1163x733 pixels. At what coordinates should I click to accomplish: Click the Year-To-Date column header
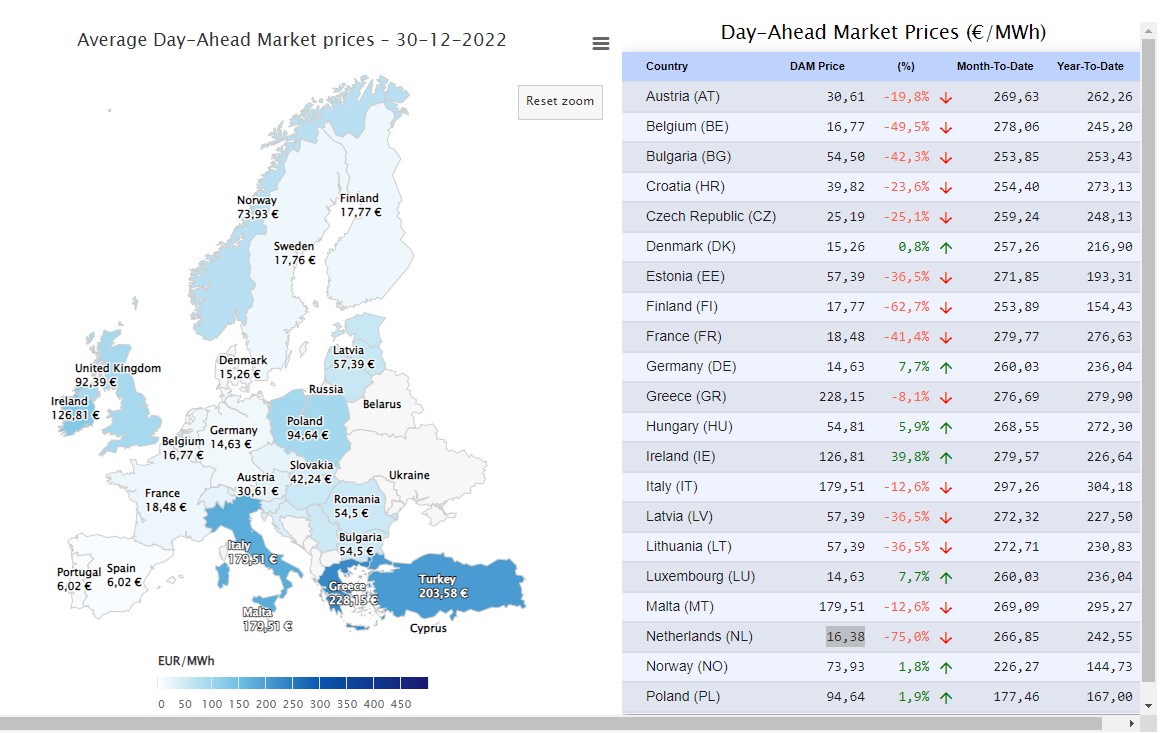pyautogui.click(x=1090, y=67)
